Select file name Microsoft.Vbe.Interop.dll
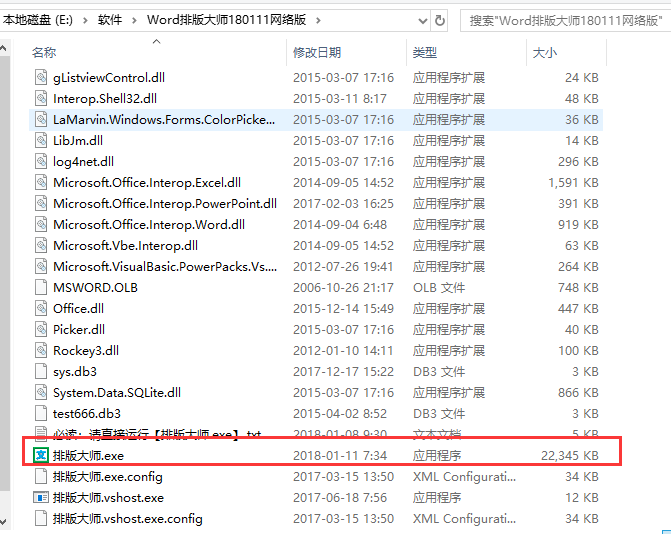The image size is (671, 534). (125, 245)
